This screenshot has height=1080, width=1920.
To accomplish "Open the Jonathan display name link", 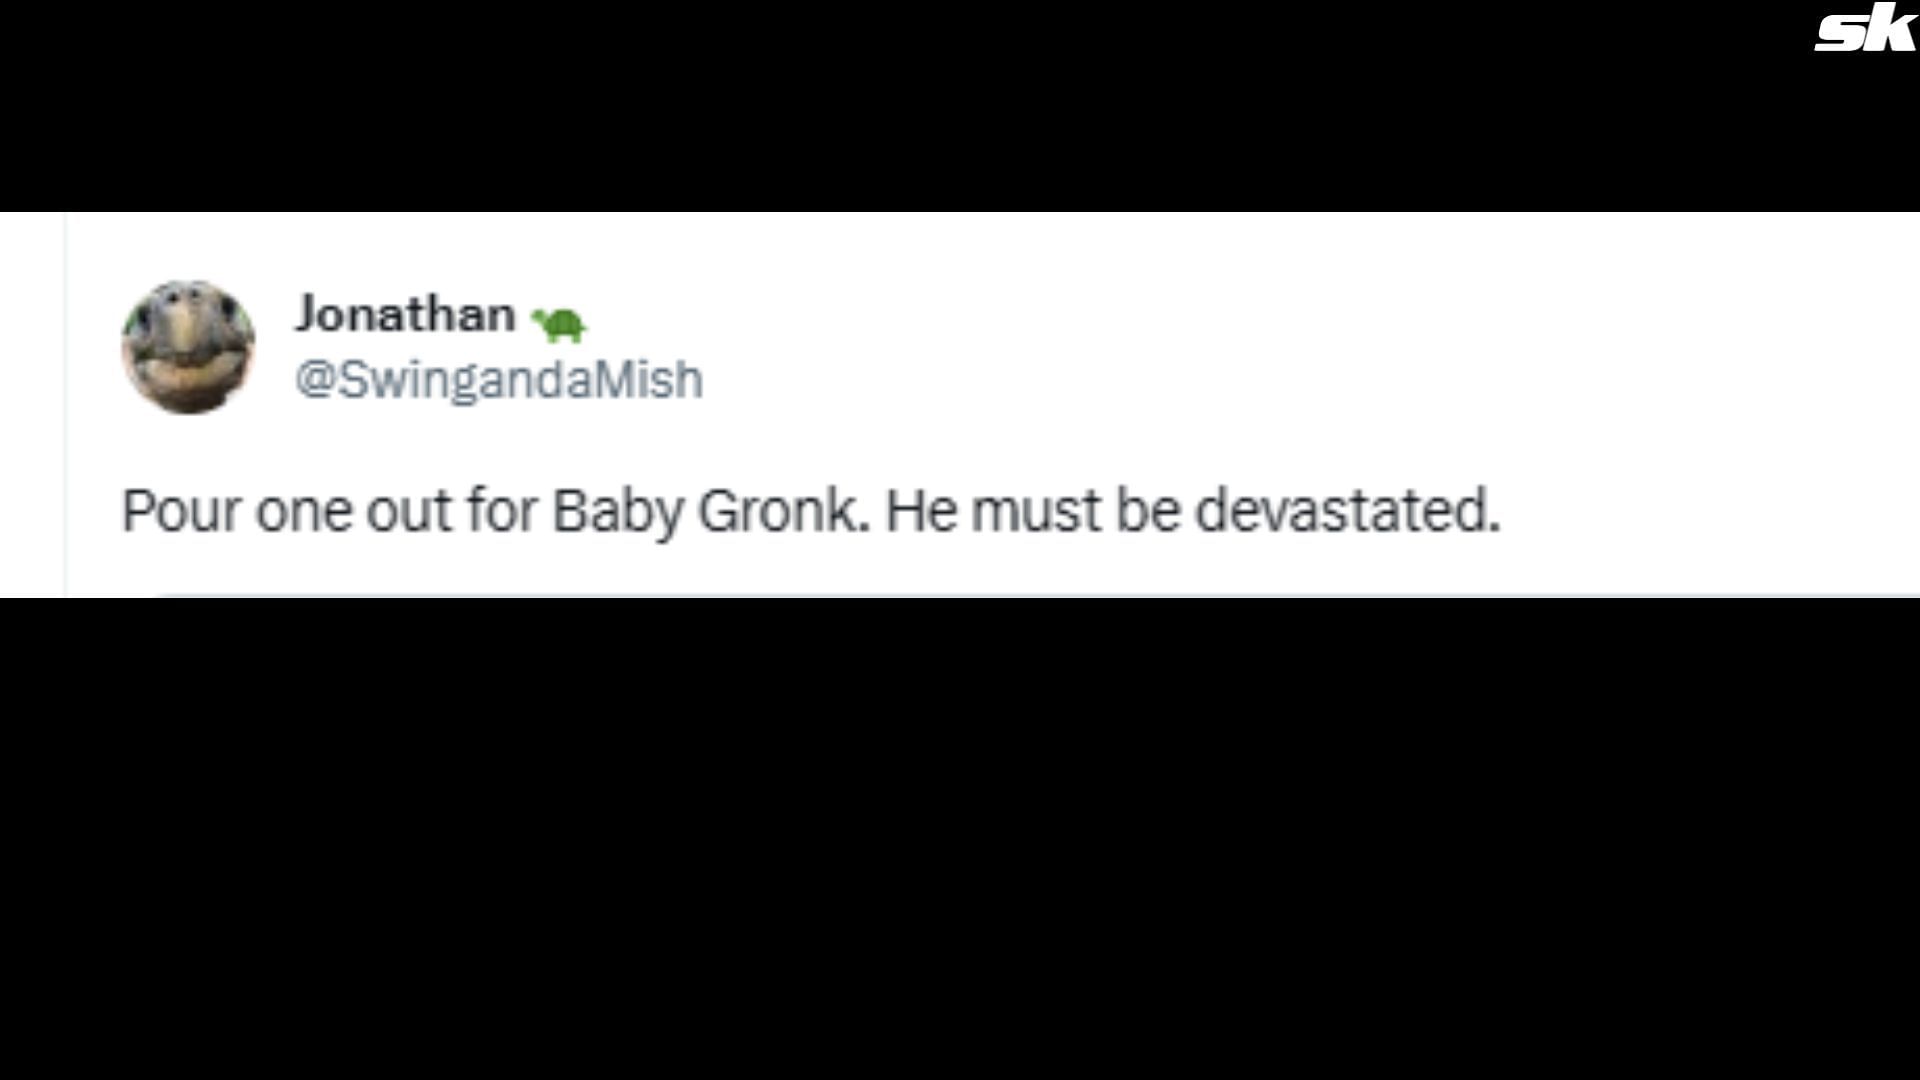I will (405, 314).
